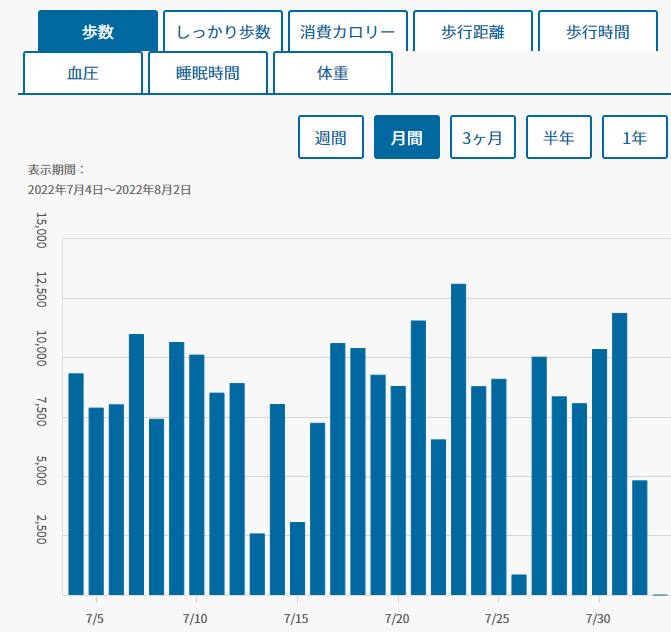The height and width of the screenshot is (632, 671).
Task: Select the 月間 period button
Action: point(407,137)
